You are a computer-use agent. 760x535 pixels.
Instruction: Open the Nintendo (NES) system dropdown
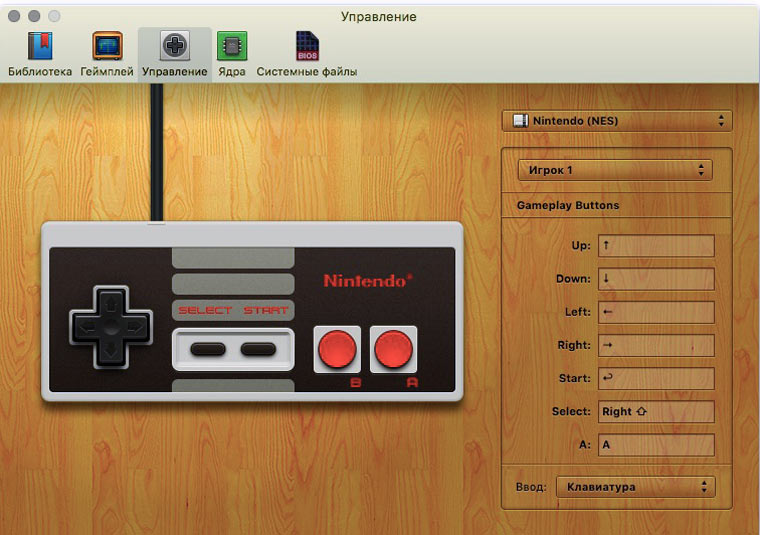coord(617,121)
